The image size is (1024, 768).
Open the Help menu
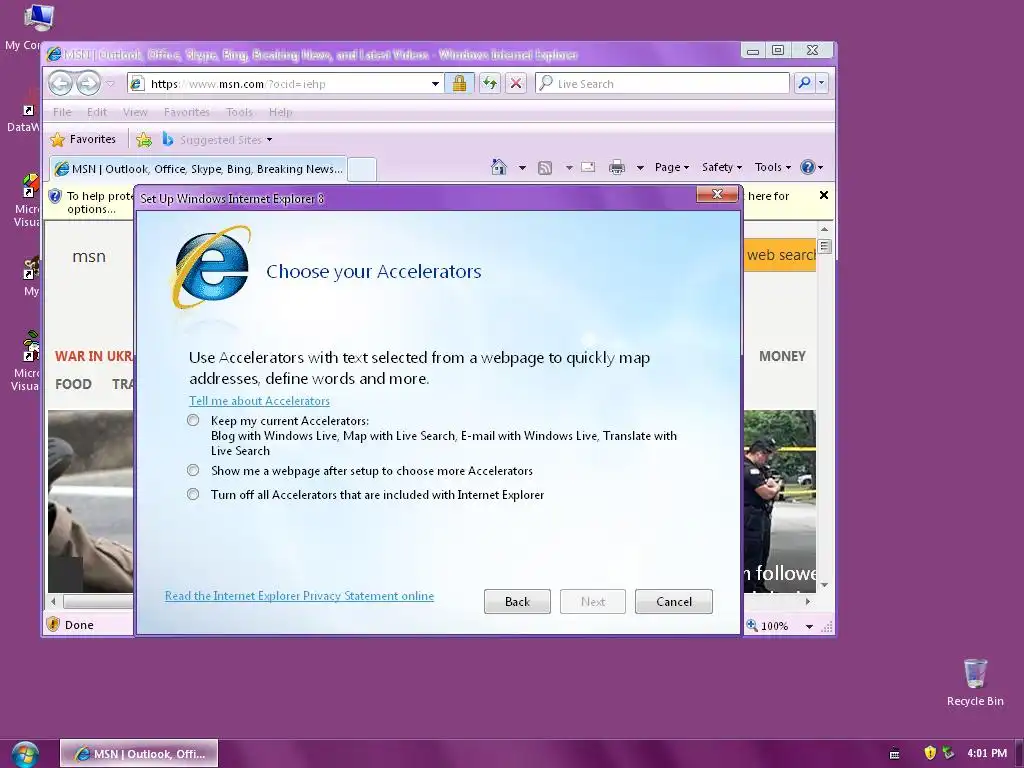pyautogui.click(x=280, y=112)
